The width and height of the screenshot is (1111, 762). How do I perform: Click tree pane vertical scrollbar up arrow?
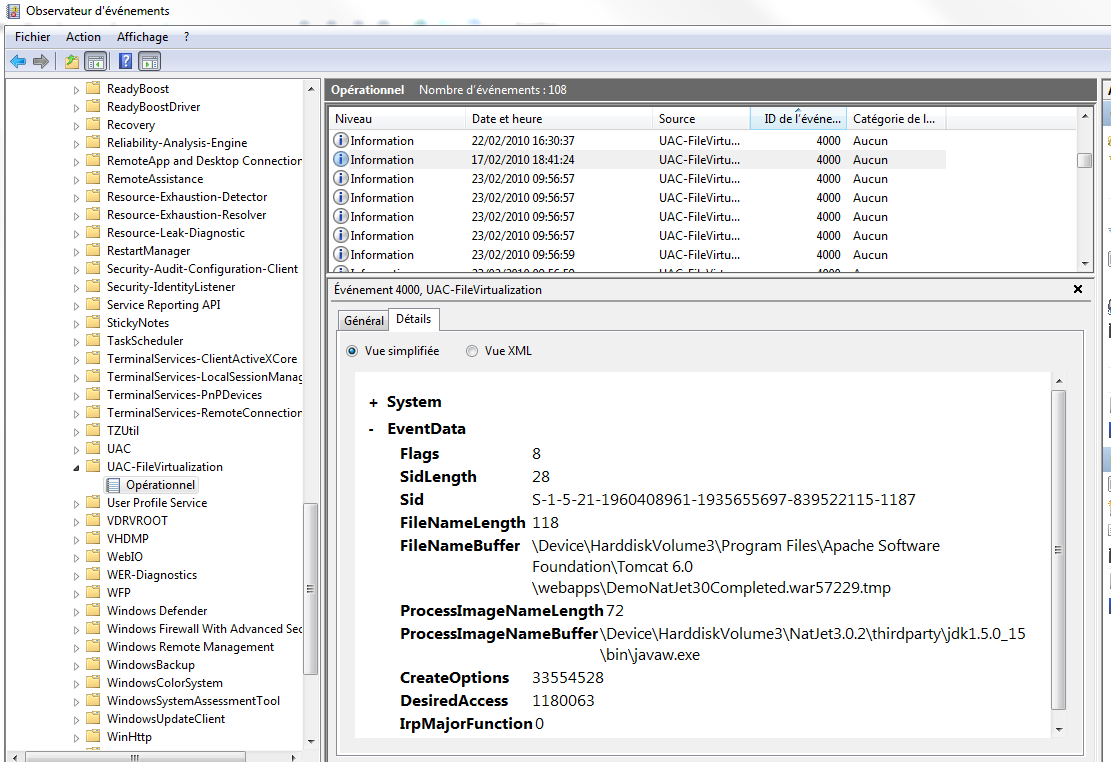point(310,89)
